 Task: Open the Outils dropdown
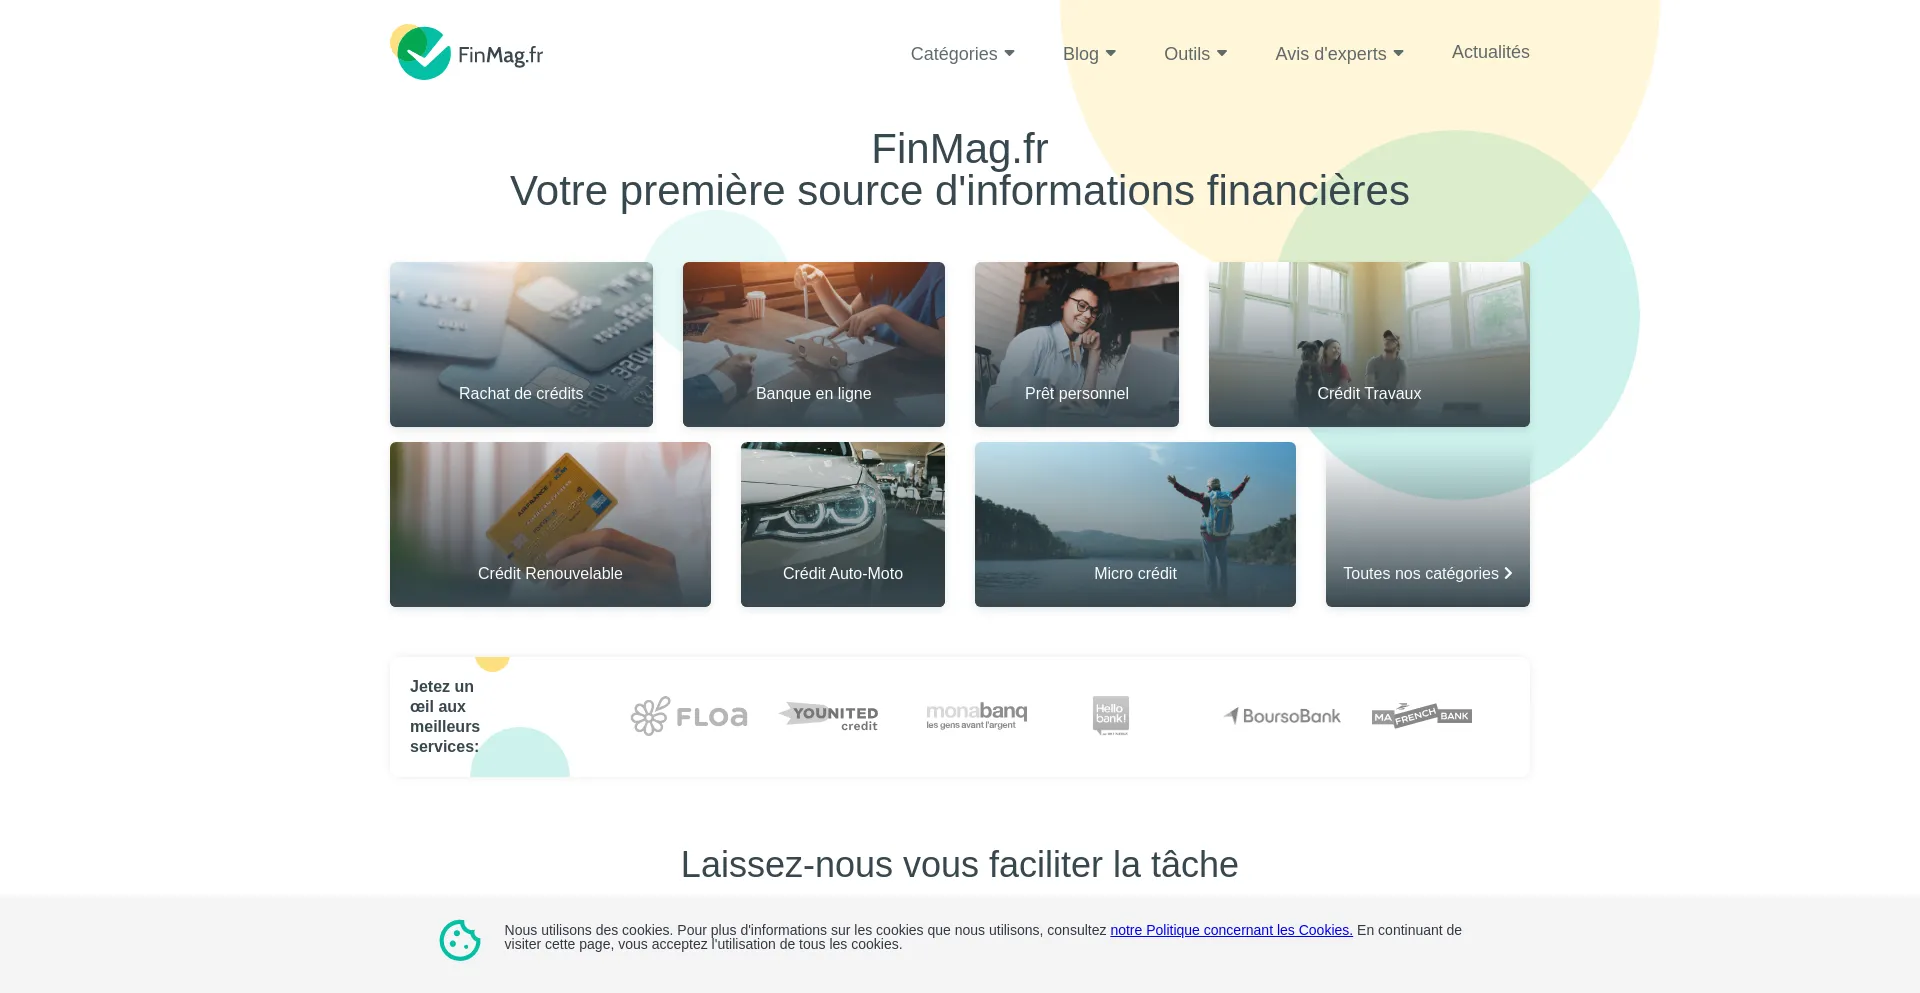(1195, 54)
